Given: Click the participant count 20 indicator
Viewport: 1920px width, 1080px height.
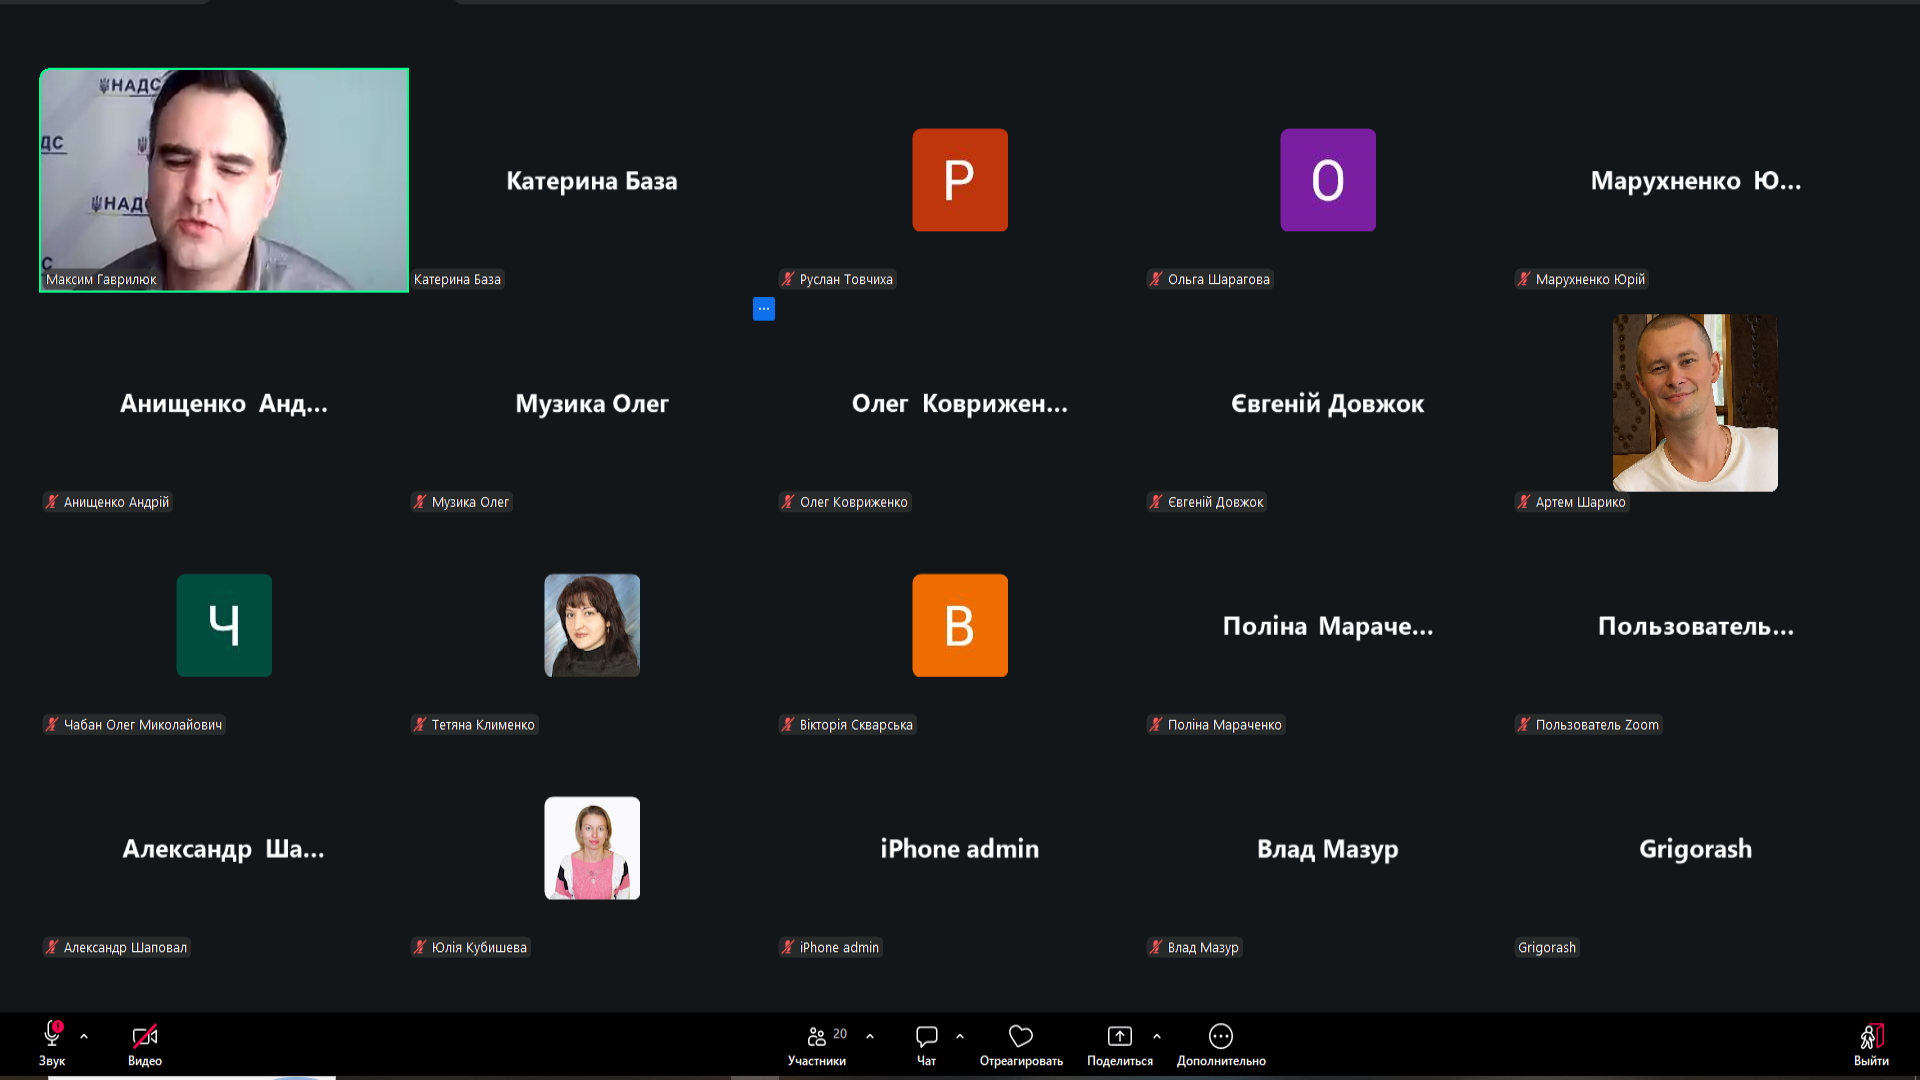Looking at the screenshot, I should (x=840, y=1034).
